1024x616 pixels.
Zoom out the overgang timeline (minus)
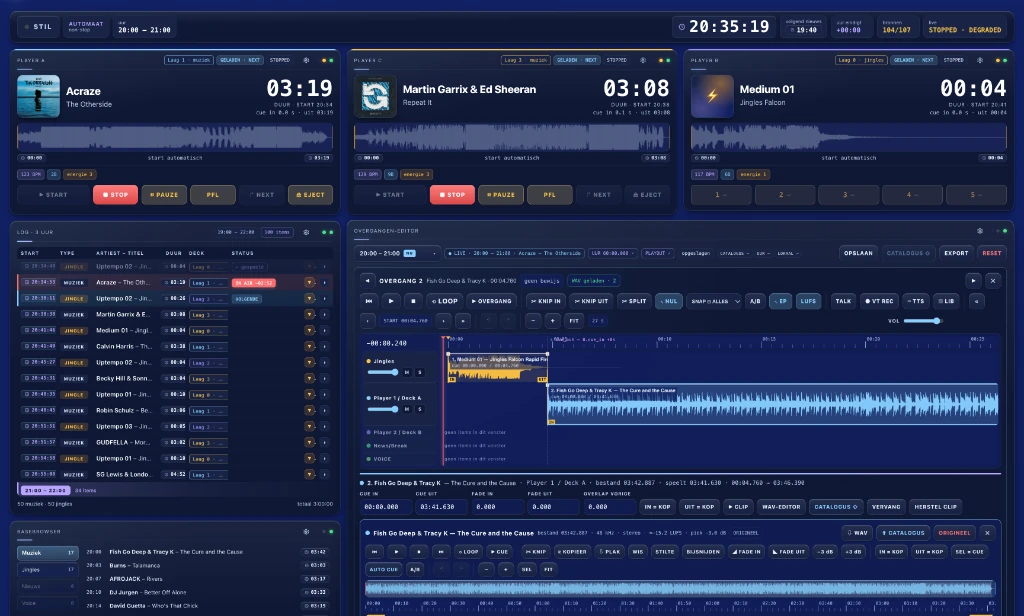534,321
